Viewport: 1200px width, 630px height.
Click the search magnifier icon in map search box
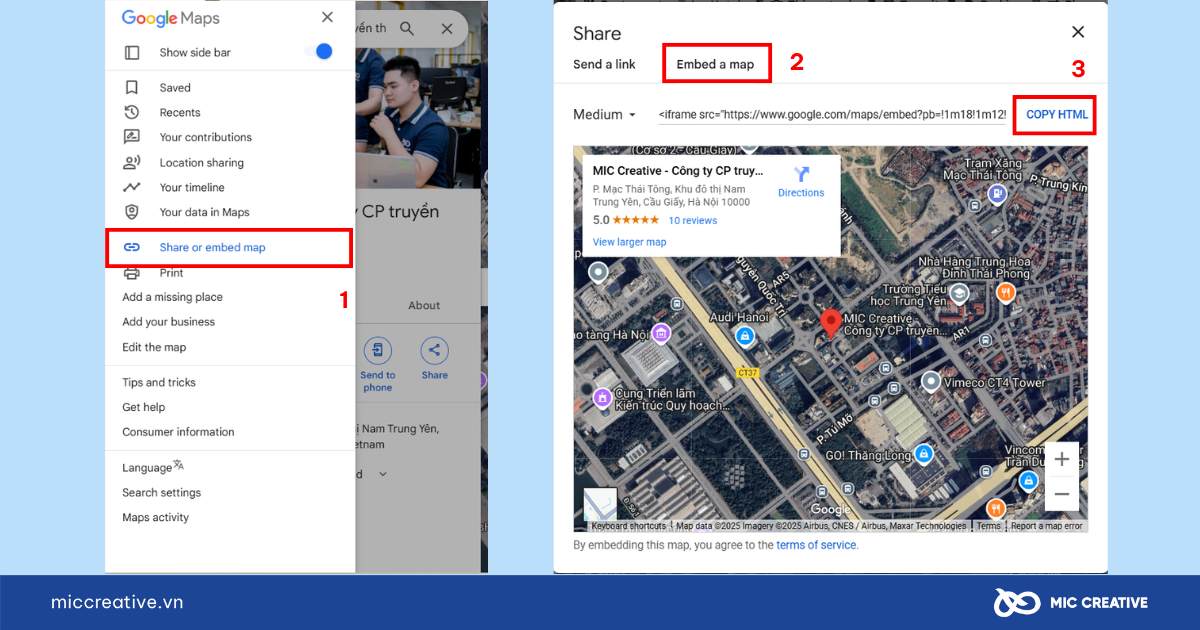pyautogui.click(x=407, y=29)
